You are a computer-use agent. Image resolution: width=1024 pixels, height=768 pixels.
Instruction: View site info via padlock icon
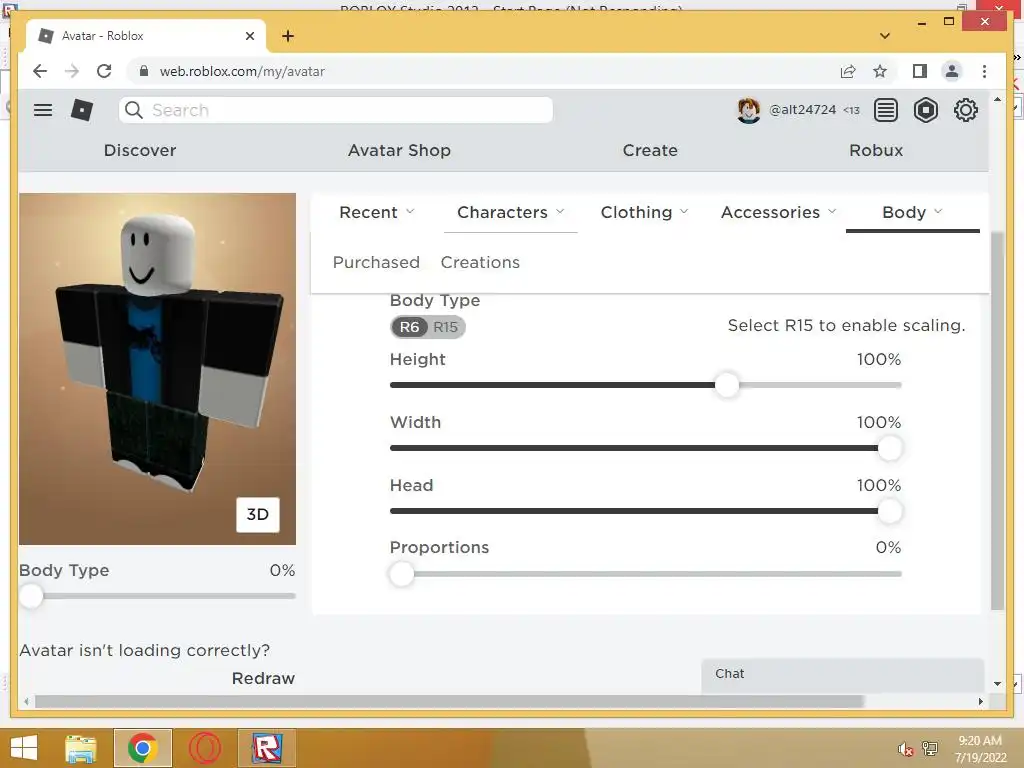tap(144, 71)
